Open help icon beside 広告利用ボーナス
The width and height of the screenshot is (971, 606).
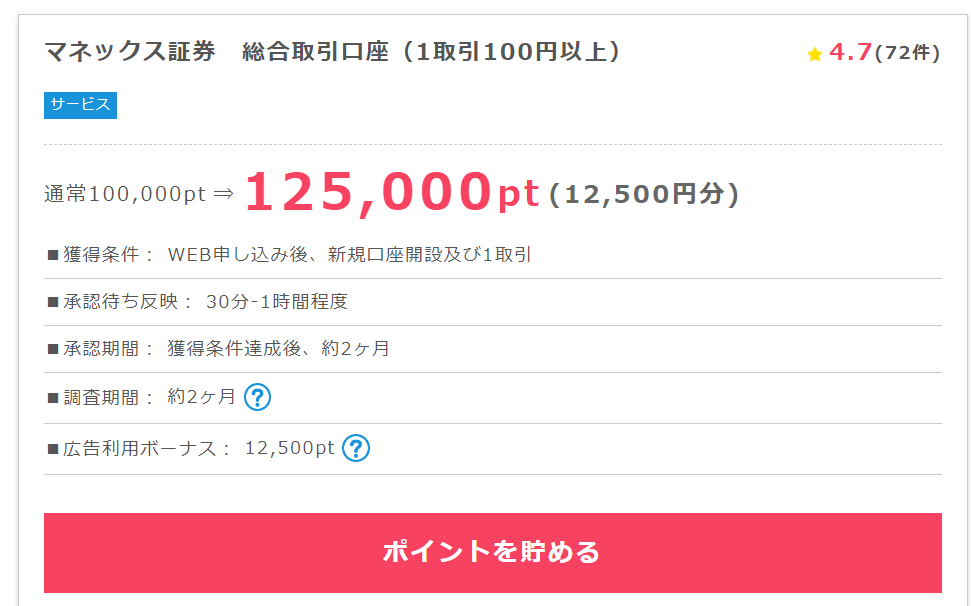(x=356, y=448)
